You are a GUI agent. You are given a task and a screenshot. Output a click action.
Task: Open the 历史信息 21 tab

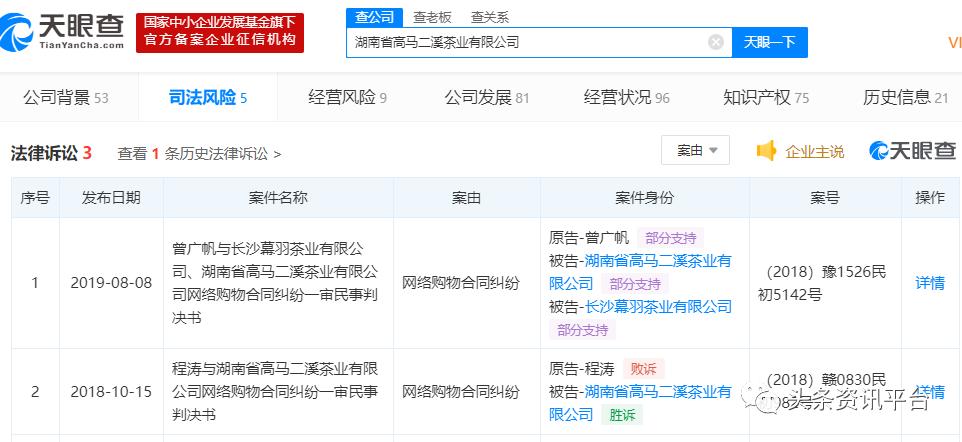coord(906,98)
